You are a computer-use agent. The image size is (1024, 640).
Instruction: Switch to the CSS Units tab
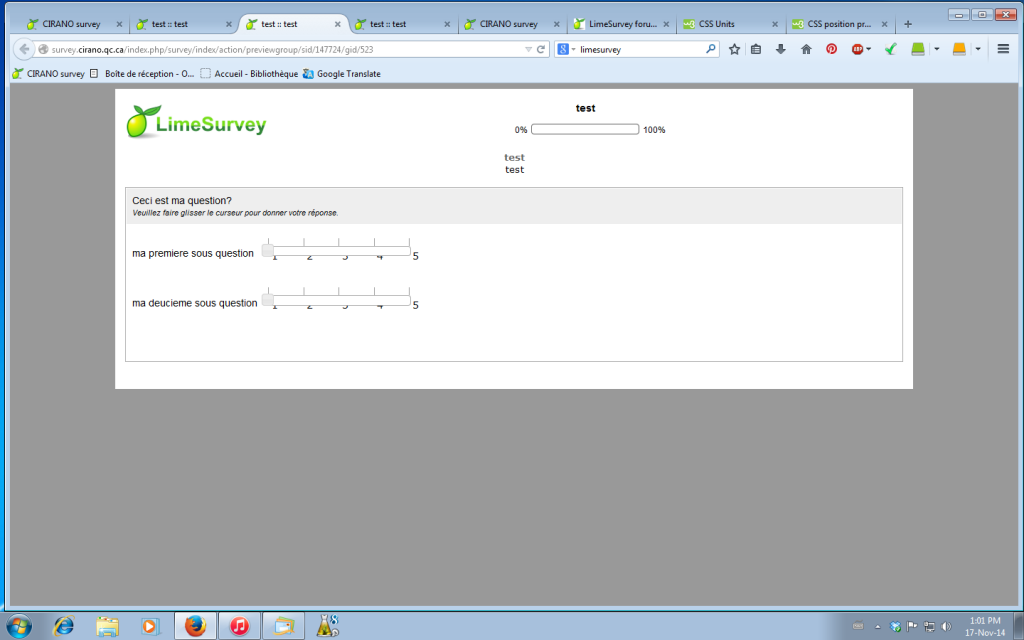tap(728, 24)
